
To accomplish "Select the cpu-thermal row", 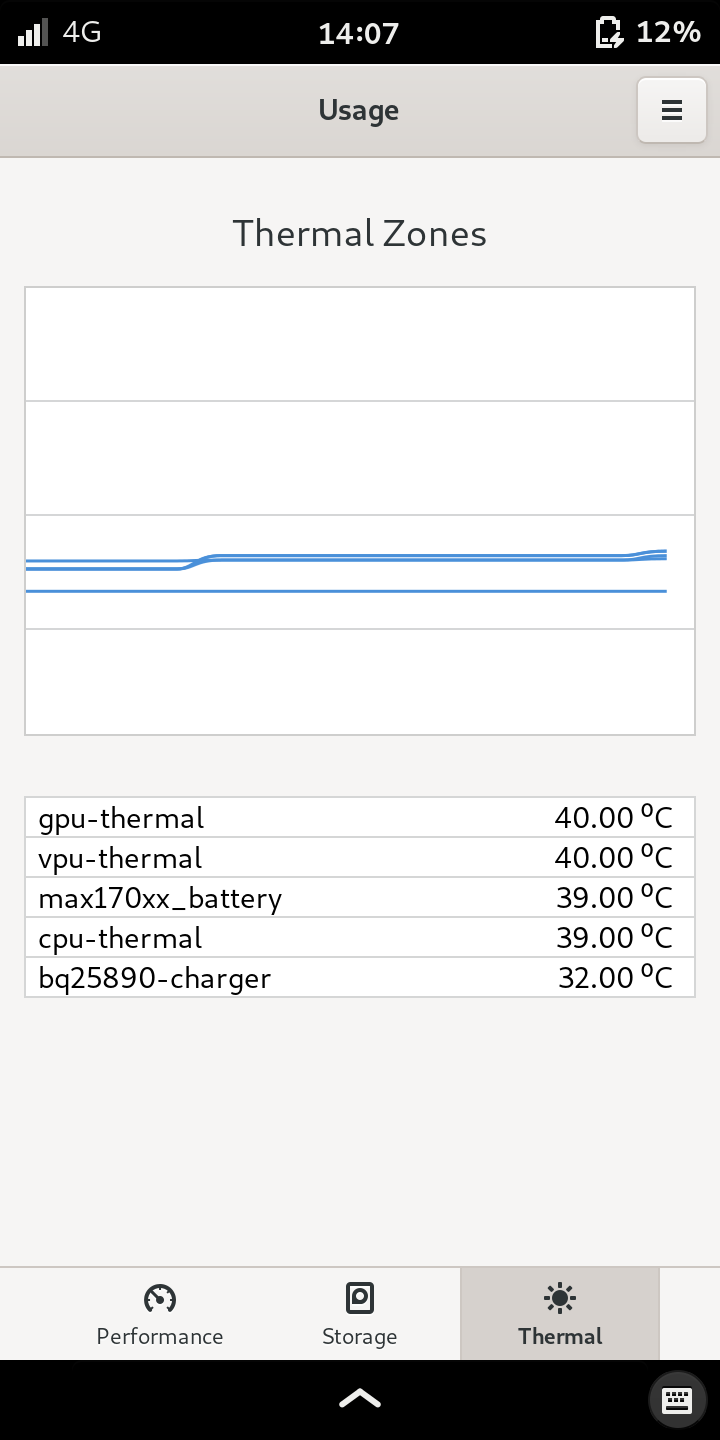I will coord(360,938).
